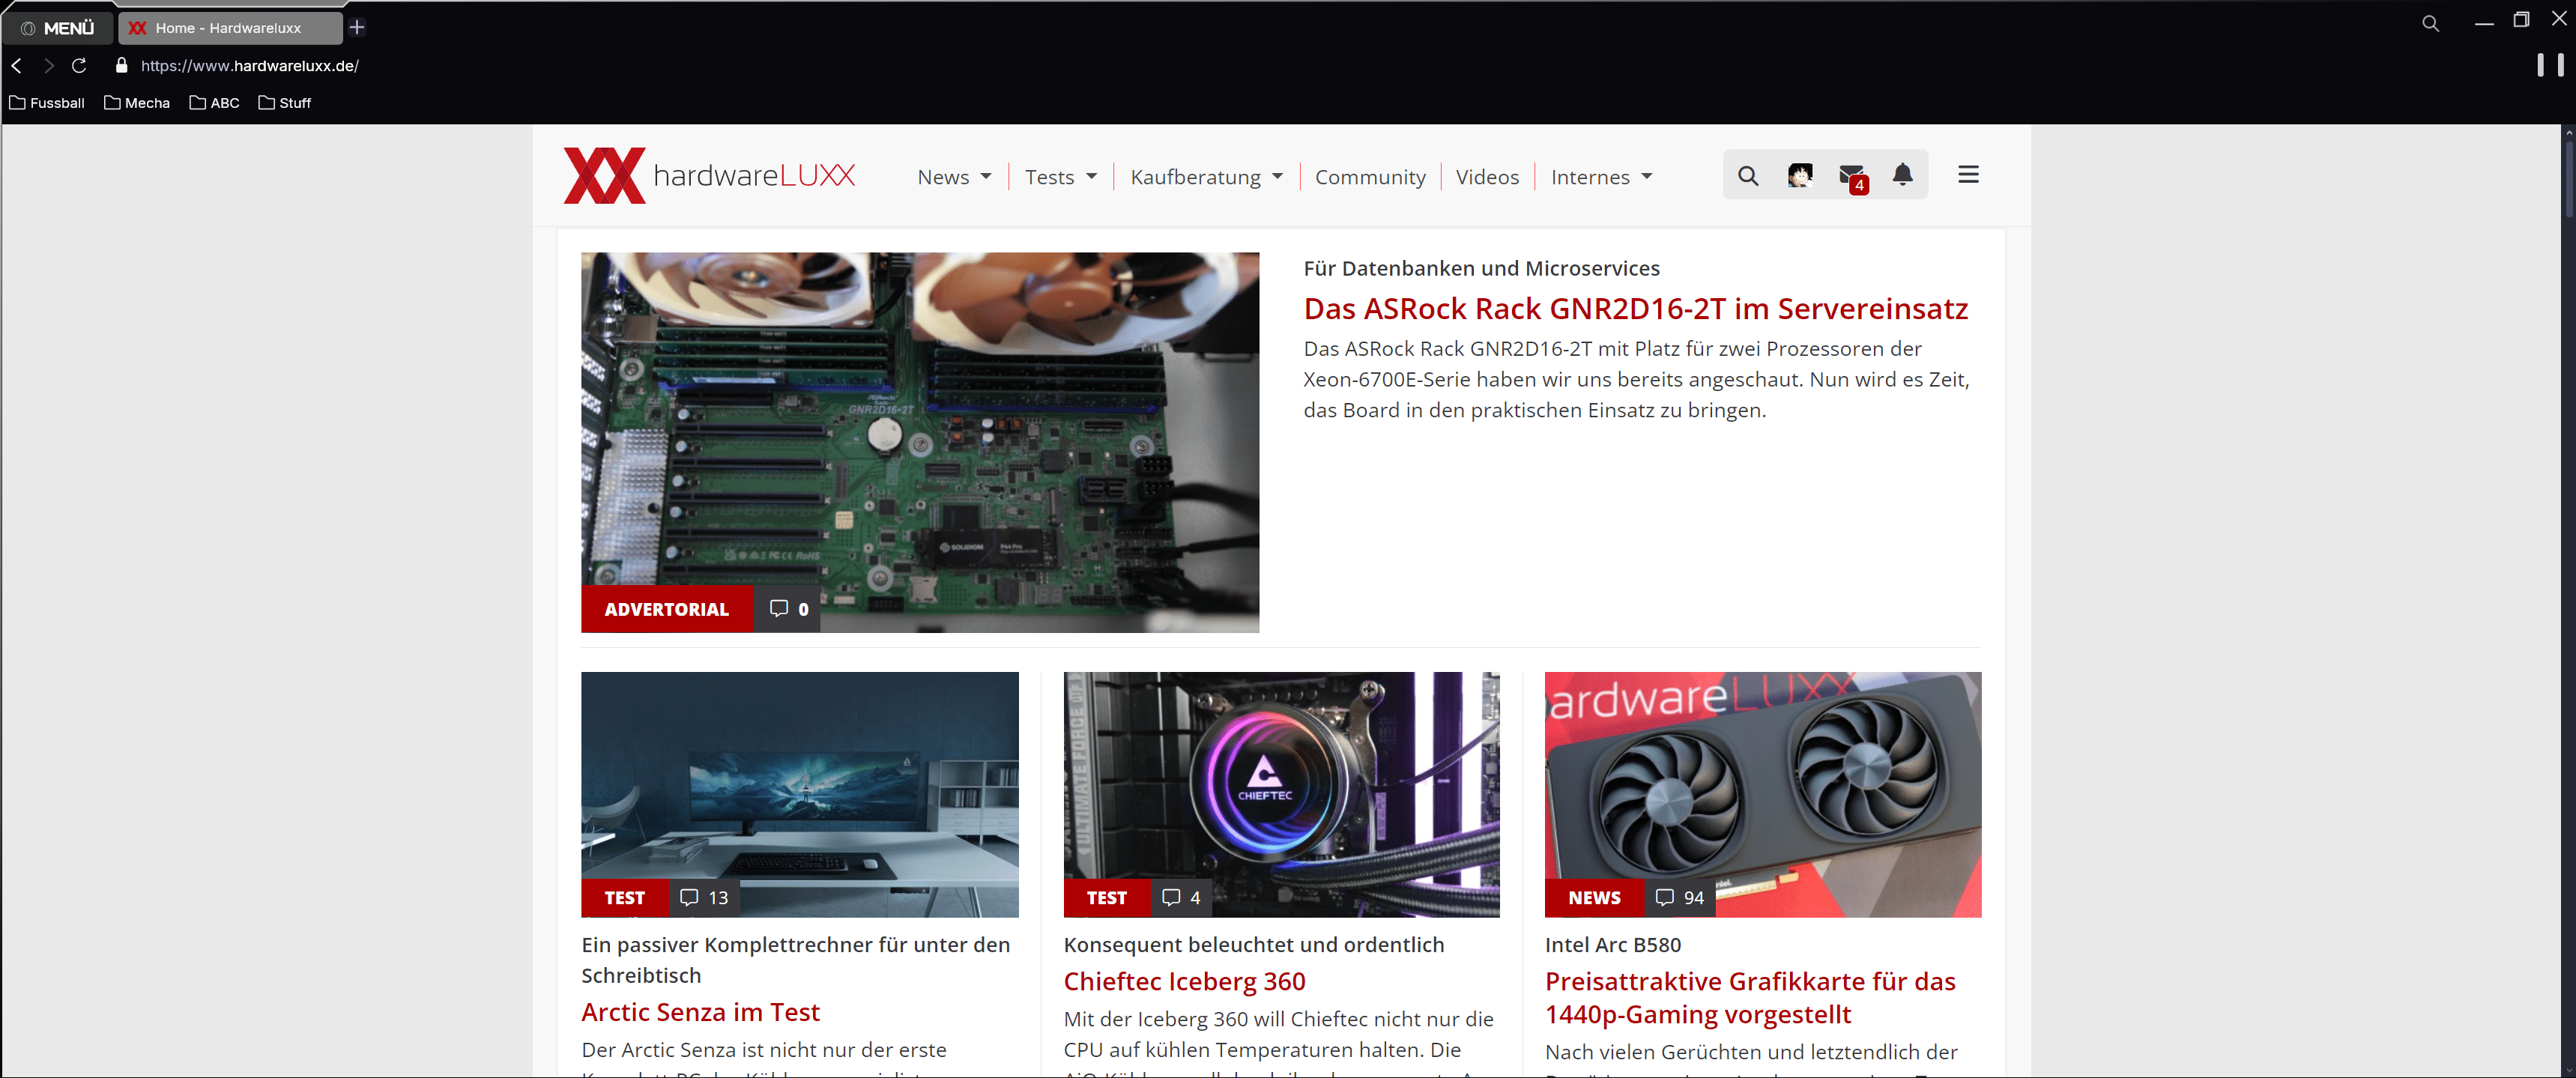The height and width of the screenshot is (1078, 2576).
Task: Expand the Tests dropdown menu
Action: (x=1061, y=177)
